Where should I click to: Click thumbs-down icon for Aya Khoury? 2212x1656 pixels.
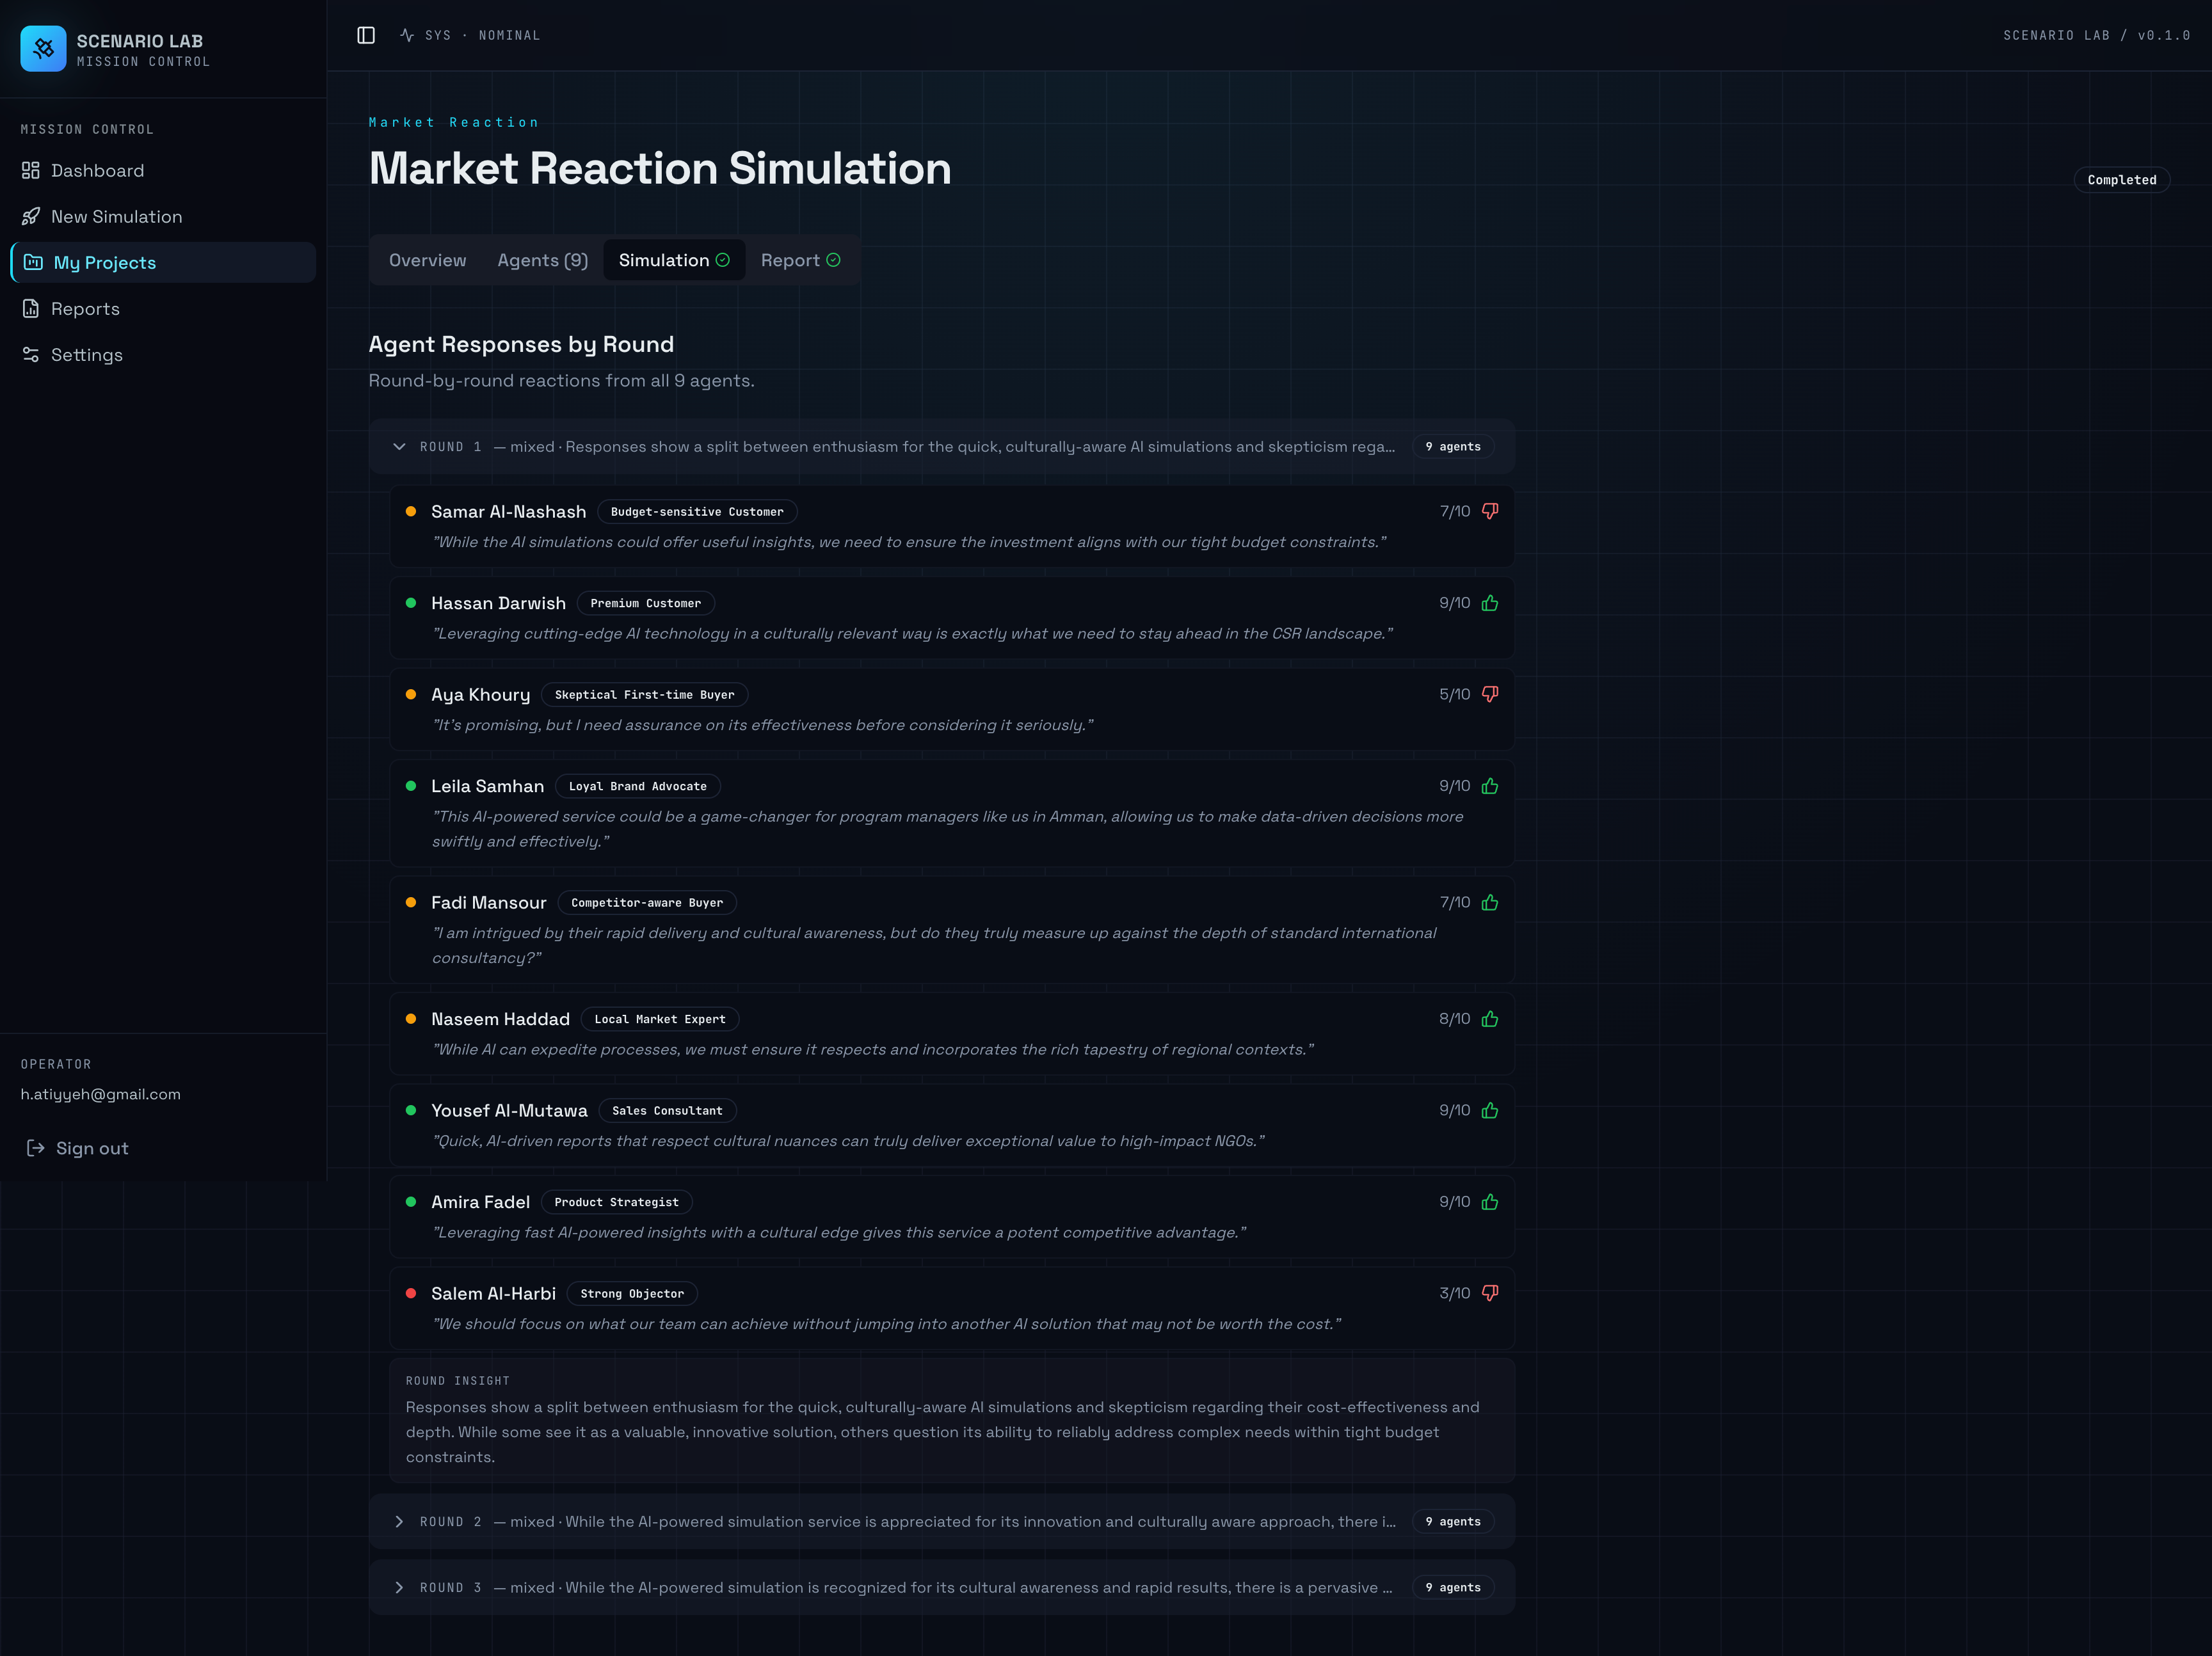point(1489,694)
